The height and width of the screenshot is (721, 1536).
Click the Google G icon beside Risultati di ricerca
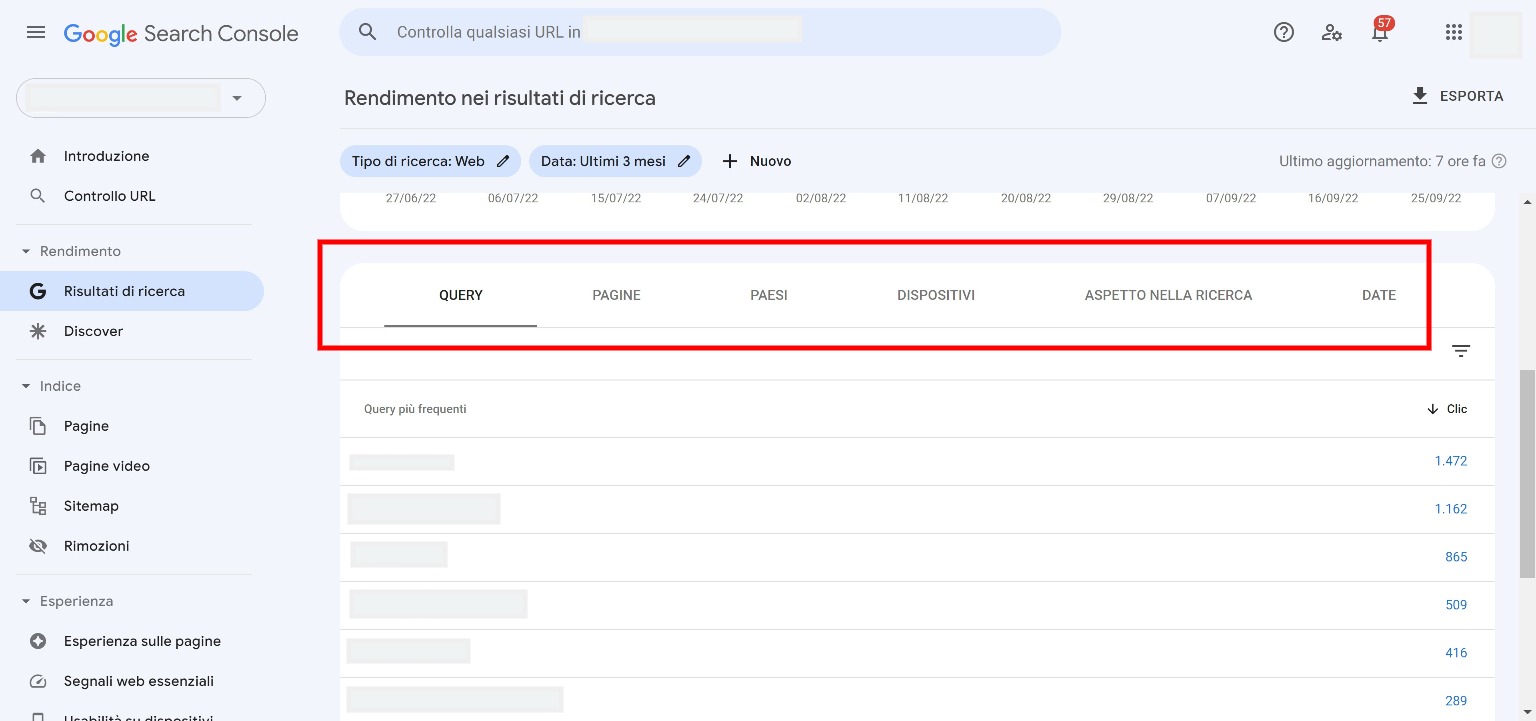click(x=38, y=291)
